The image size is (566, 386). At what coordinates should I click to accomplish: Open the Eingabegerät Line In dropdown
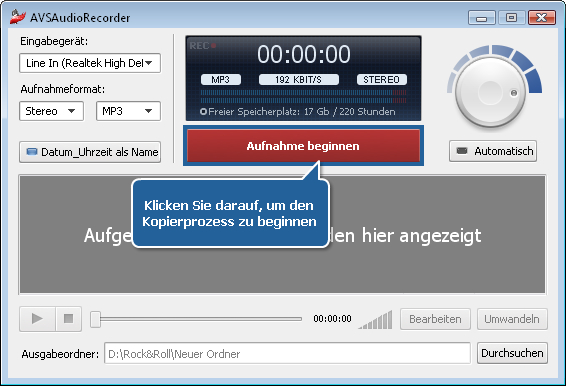(x=90, y=63)
